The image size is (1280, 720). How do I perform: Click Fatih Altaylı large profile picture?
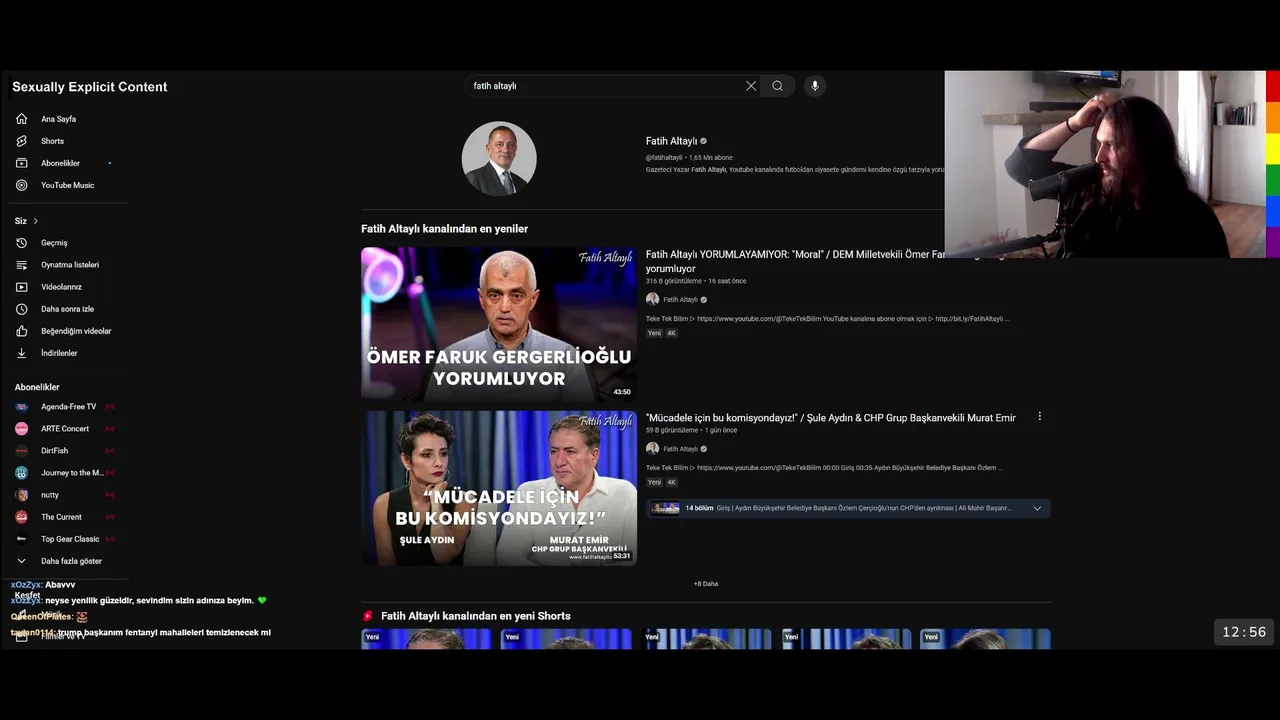[499, 159]
